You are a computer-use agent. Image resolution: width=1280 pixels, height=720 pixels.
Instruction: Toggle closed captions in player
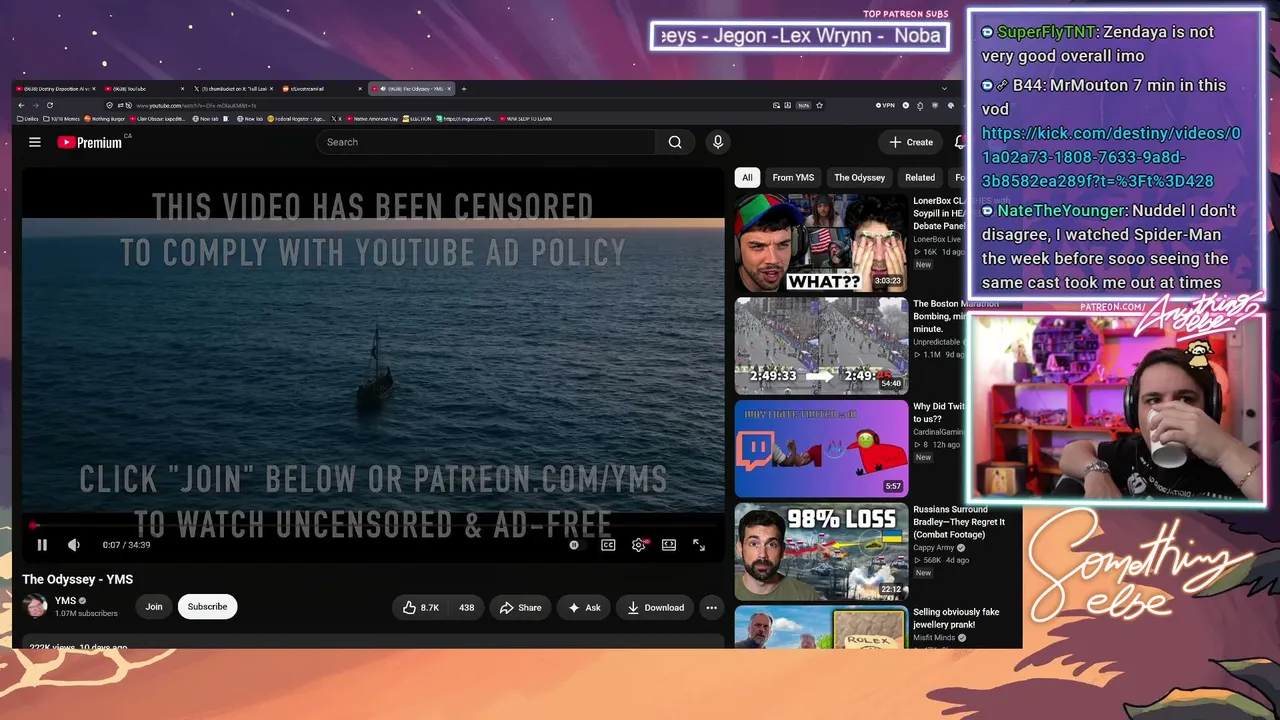pyautogui.click(x=608, y=545)
